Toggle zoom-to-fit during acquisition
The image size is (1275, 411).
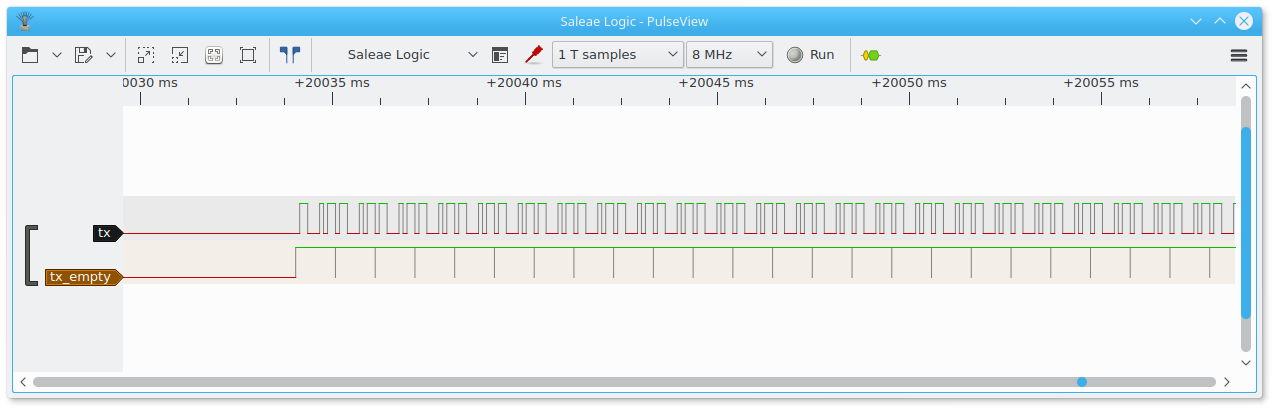(214, 55)
